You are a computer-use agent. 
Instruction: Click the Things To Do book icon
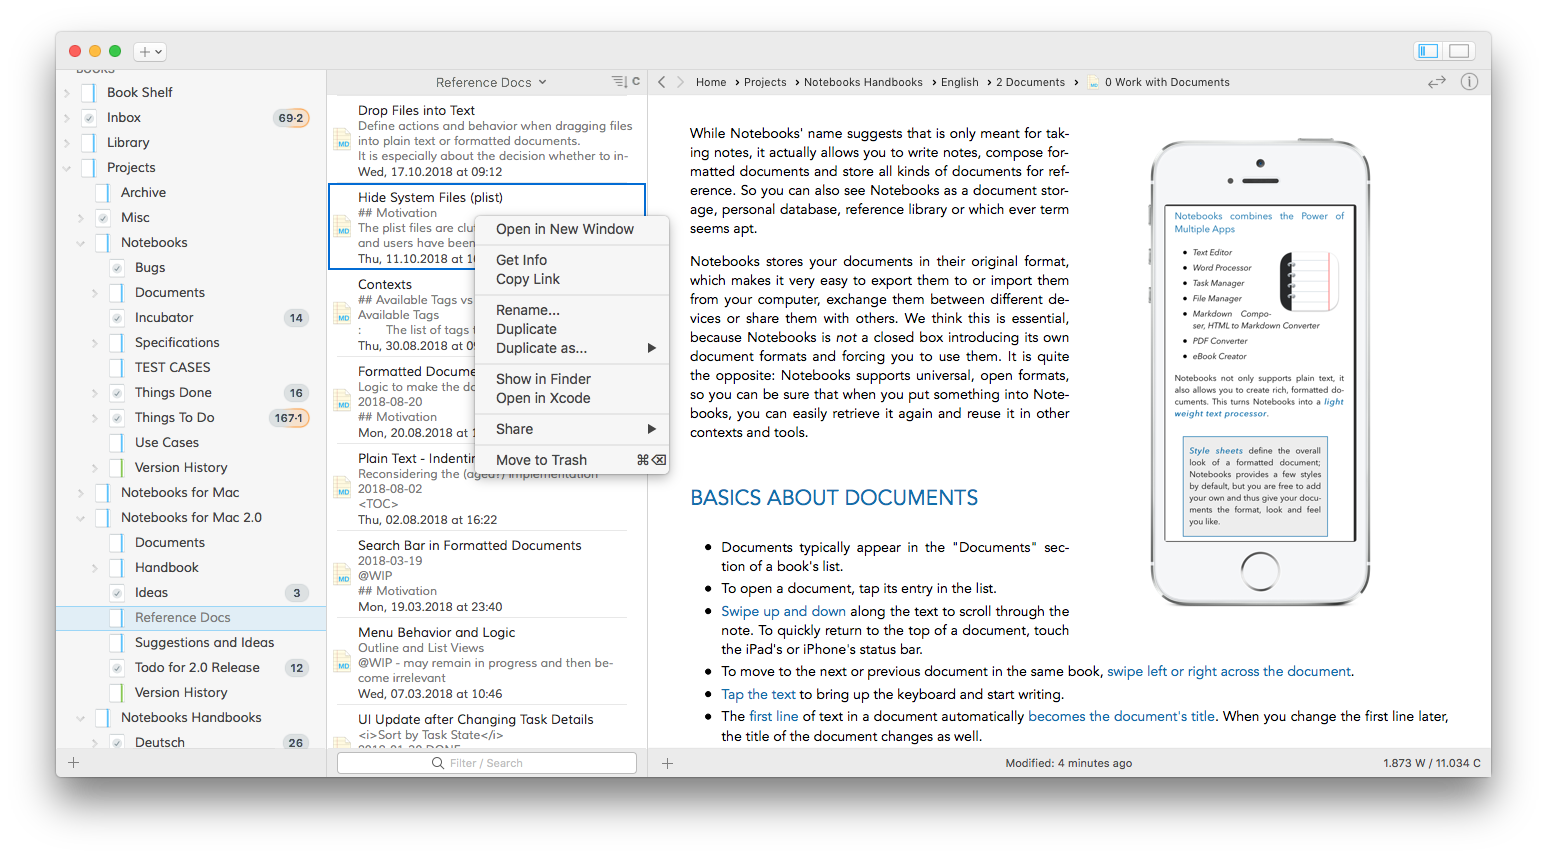(x=117, y=418)
